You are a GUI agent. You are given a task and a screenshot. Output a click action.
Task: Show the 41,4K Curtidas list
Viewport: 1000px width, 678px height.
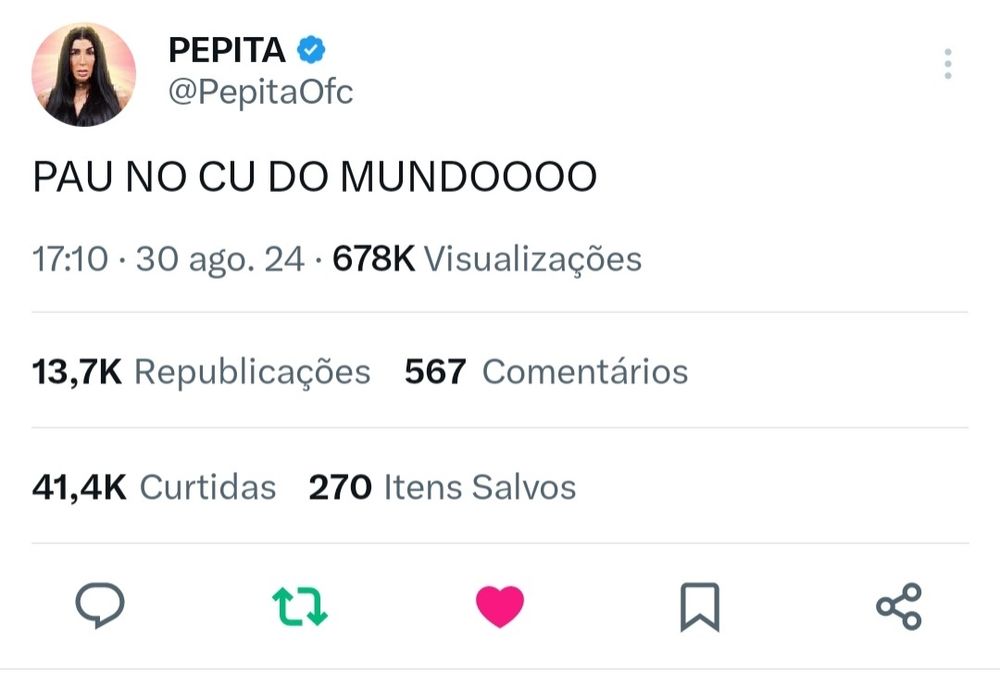(x=154, y=487)
